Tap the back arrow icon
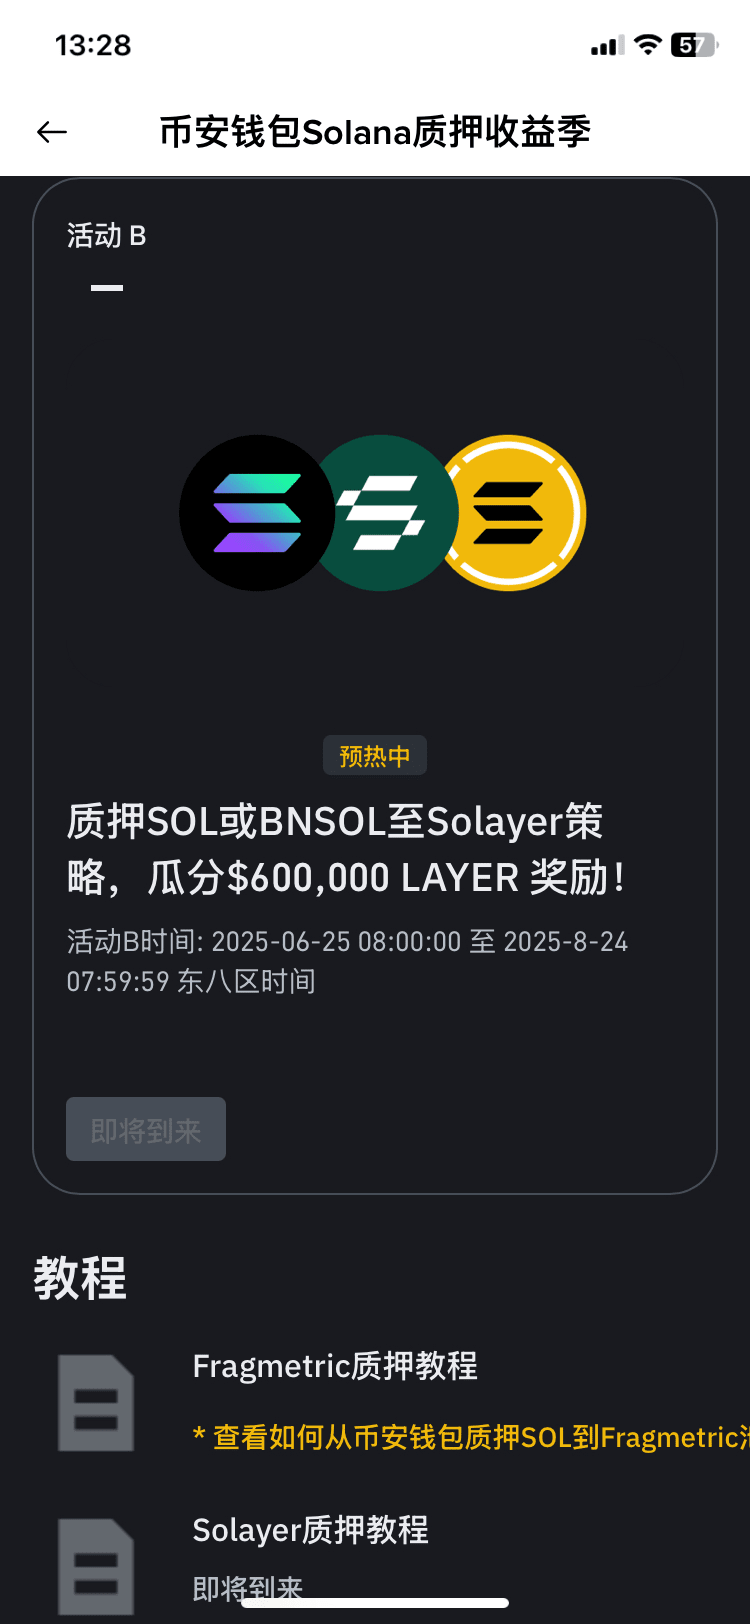This screenshot has height=1624, width=750. click(x=52, y=132)
